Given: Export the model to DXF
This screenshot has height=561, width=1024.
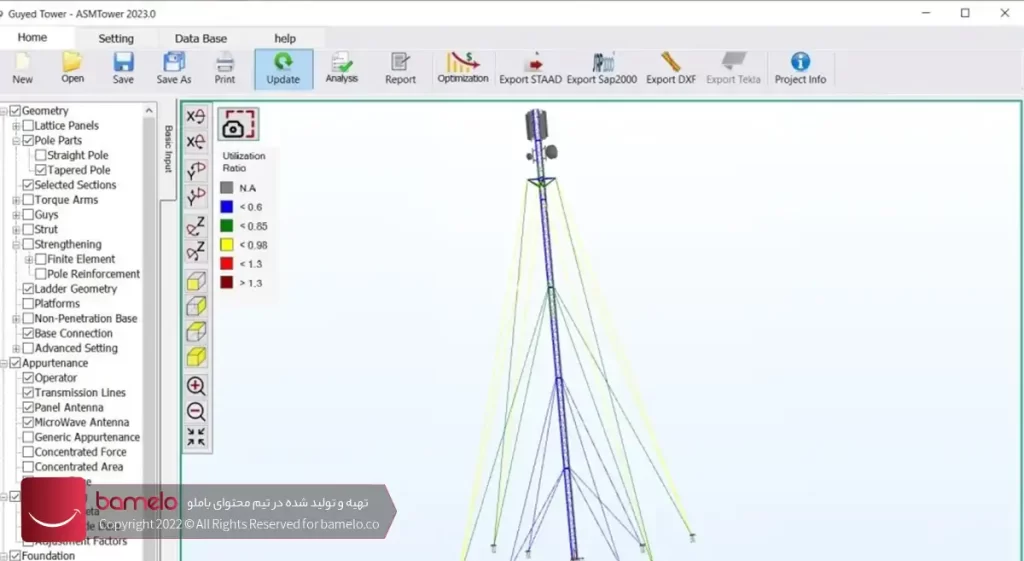Looking at the screenshot, I should (671, 68).
